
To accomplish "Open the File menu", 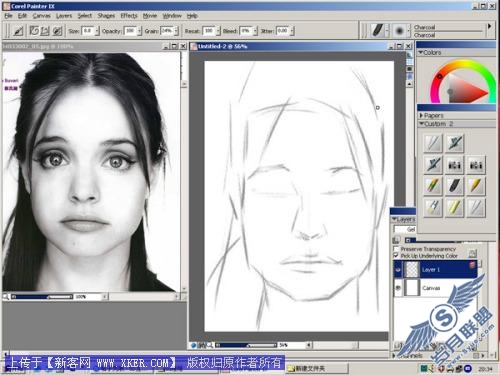I will [x=8, y=16].
